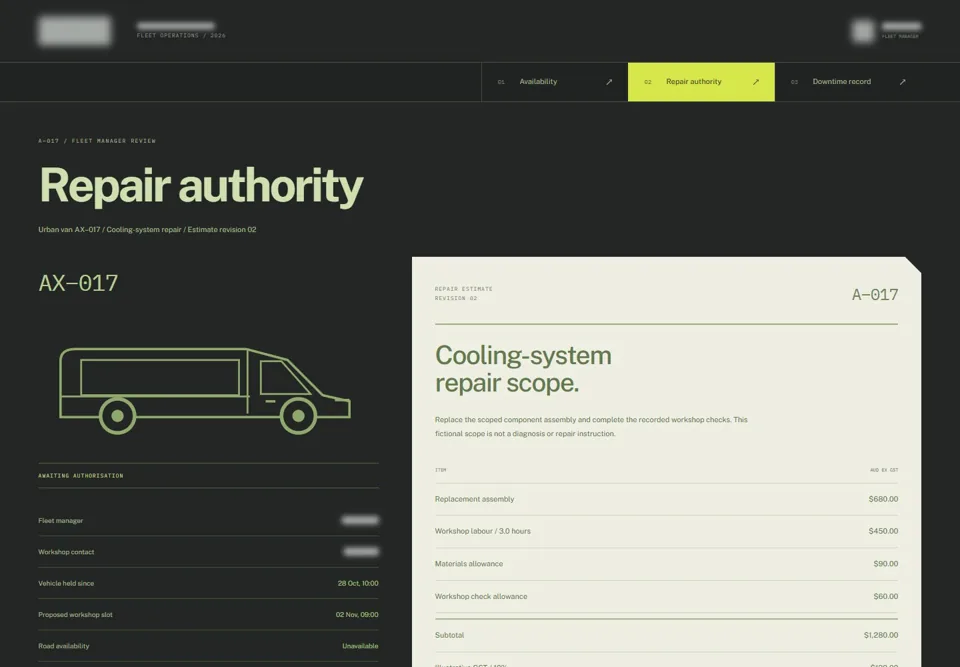Select the Workshop check allowance row

(666, 596)
